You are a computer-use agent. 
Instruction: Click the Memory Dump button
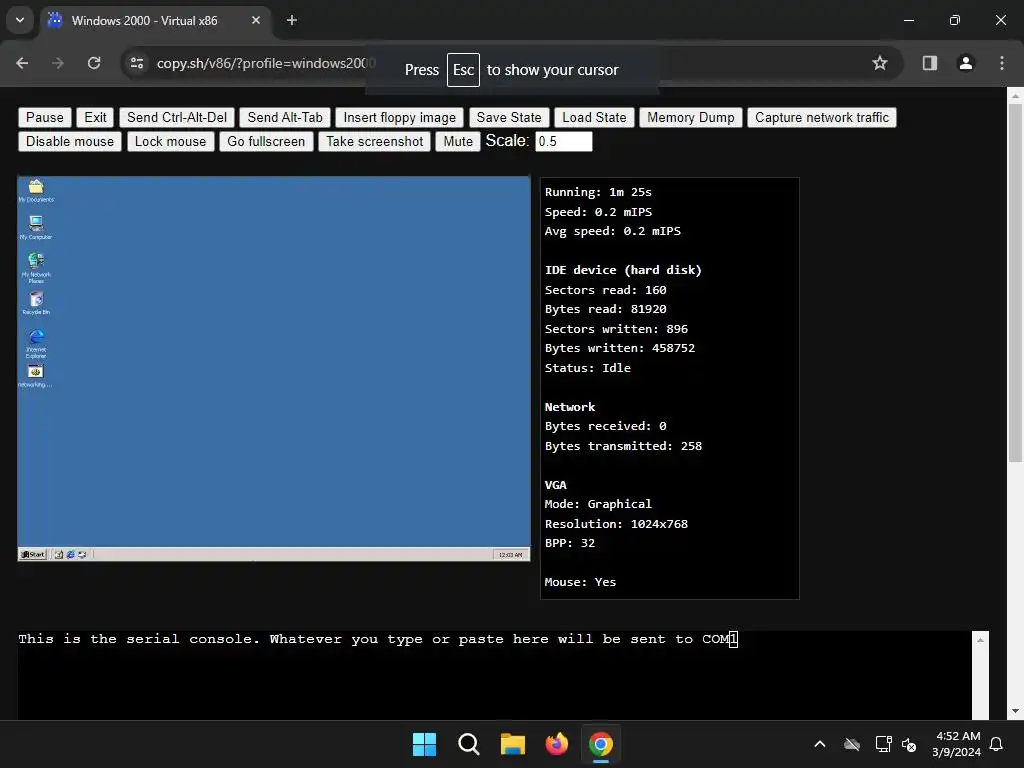[x=691, y=118]
